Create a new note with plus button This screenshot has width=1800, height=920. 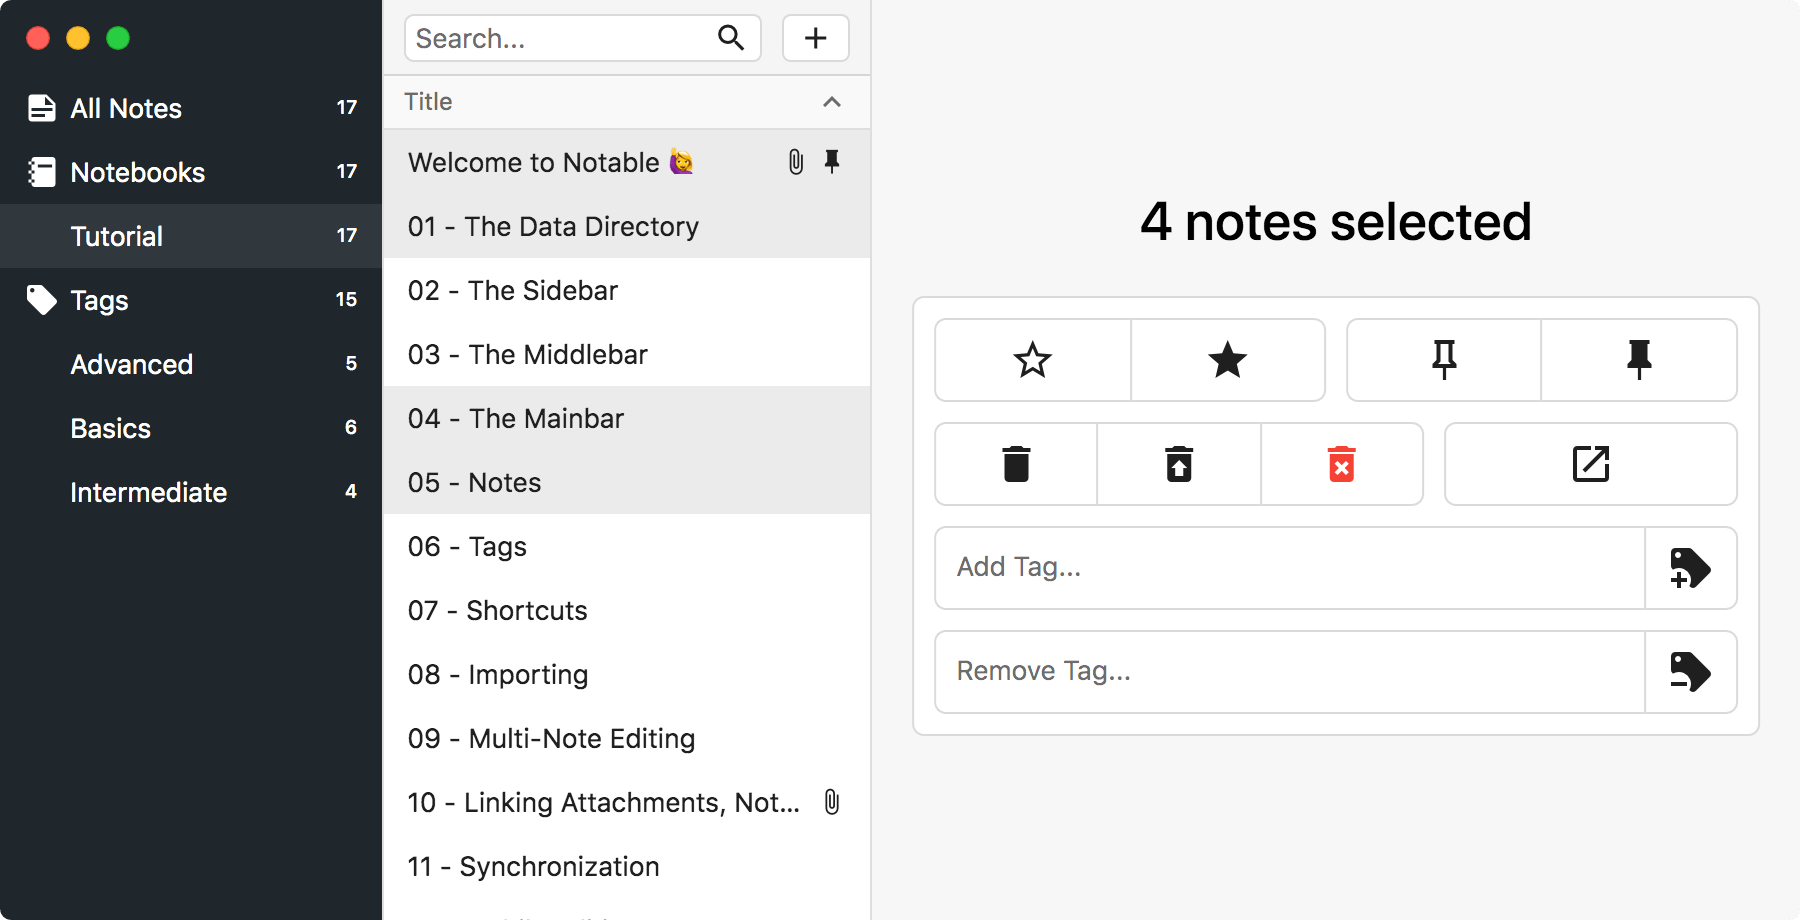click(x=815, y=38)
